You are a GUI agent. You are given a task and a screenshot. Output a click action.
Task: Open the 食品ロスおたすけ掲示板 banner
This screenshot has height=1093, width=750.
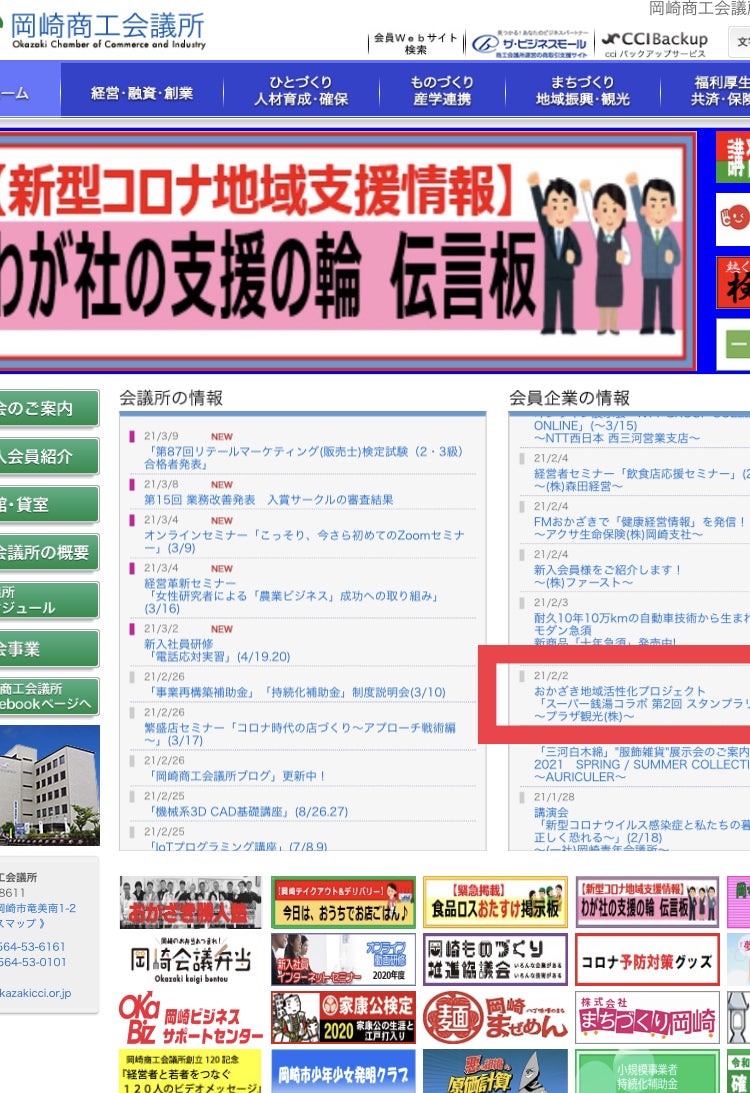[x=495, y=902]
